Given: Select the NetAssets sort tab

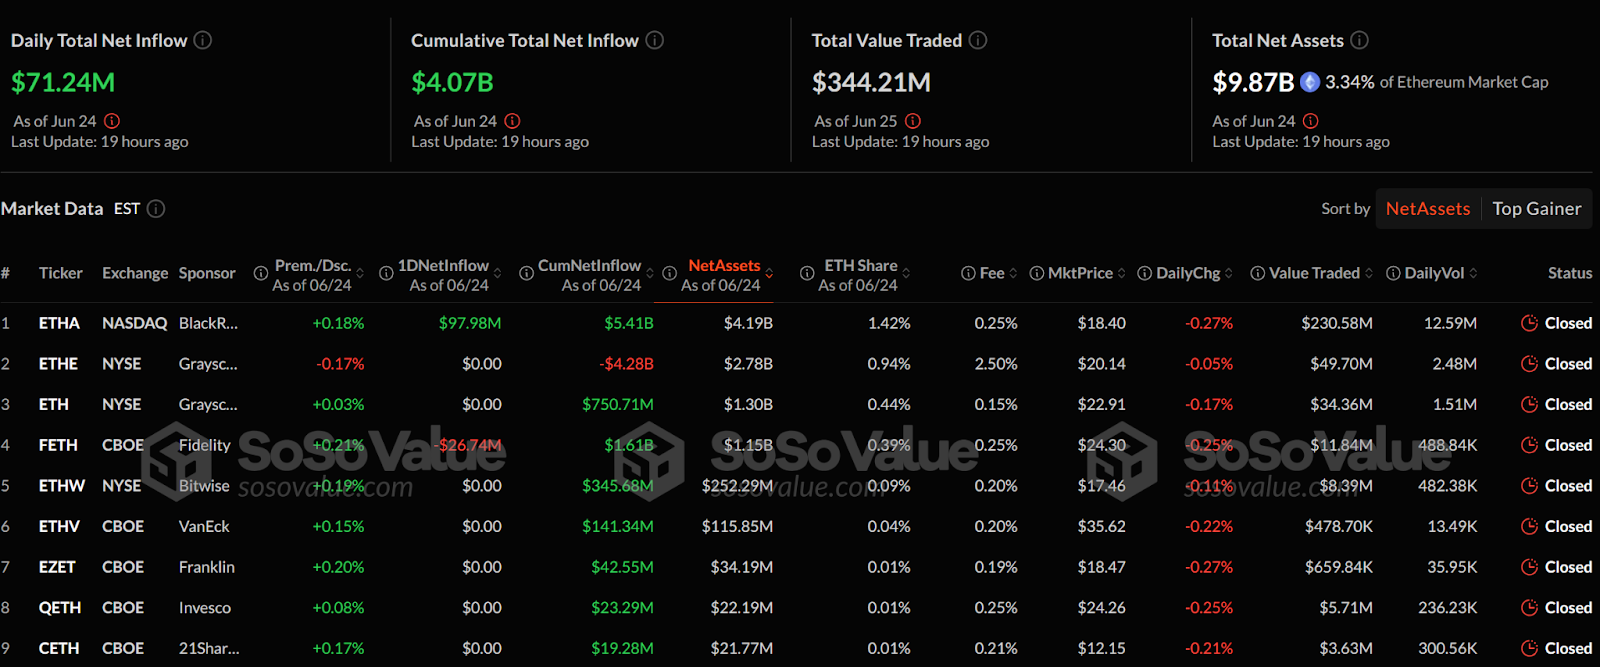Looking at the screenshot, I should (1428, 208).
